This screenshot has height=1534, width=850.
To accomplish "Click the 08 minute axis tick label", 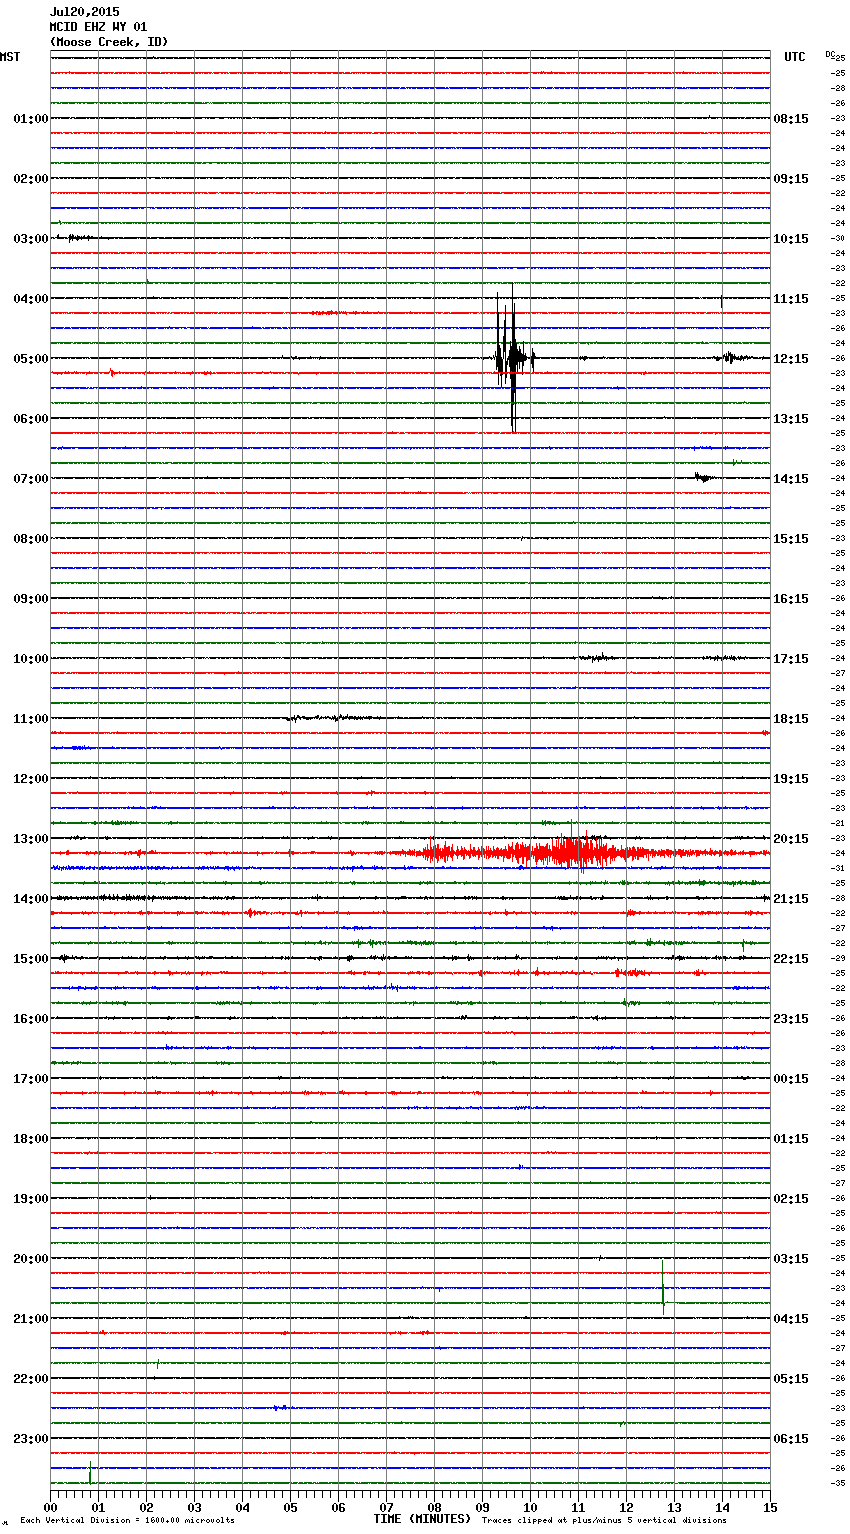I will click(x=434, y=1507).
